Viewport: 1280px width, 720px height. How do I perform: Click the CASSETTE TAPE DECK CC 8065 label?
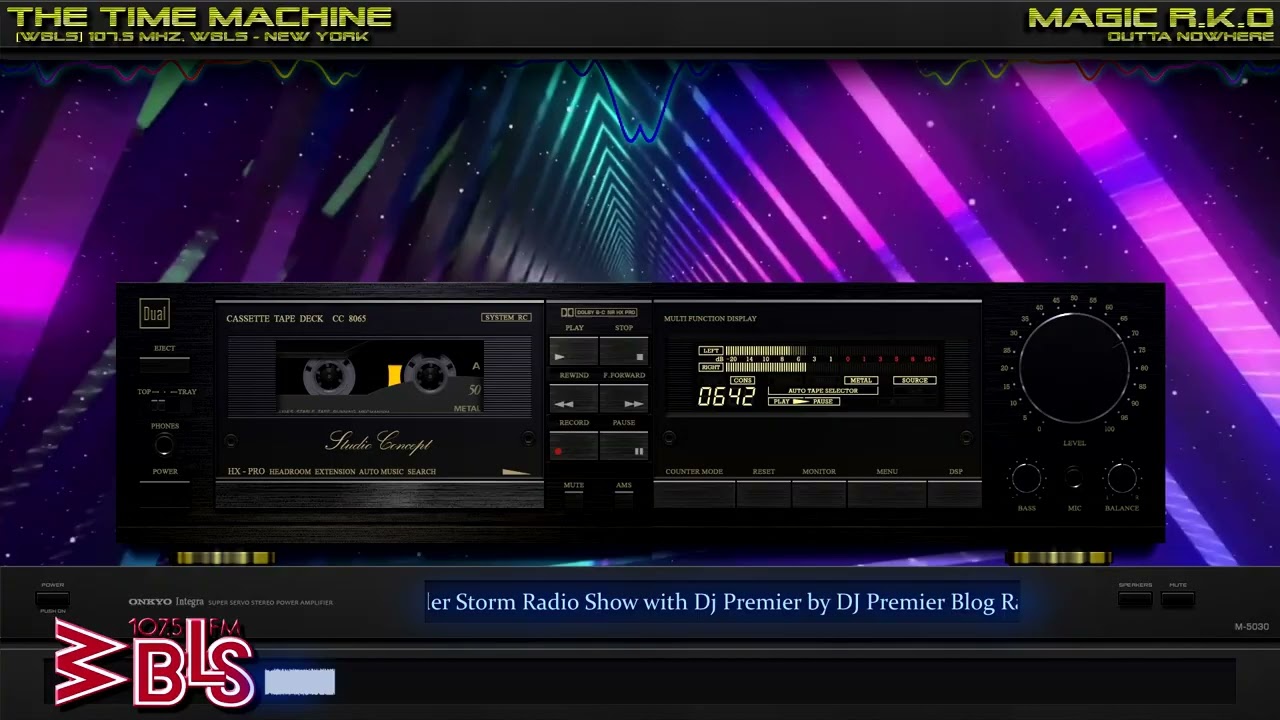click(x=296, y=318)
